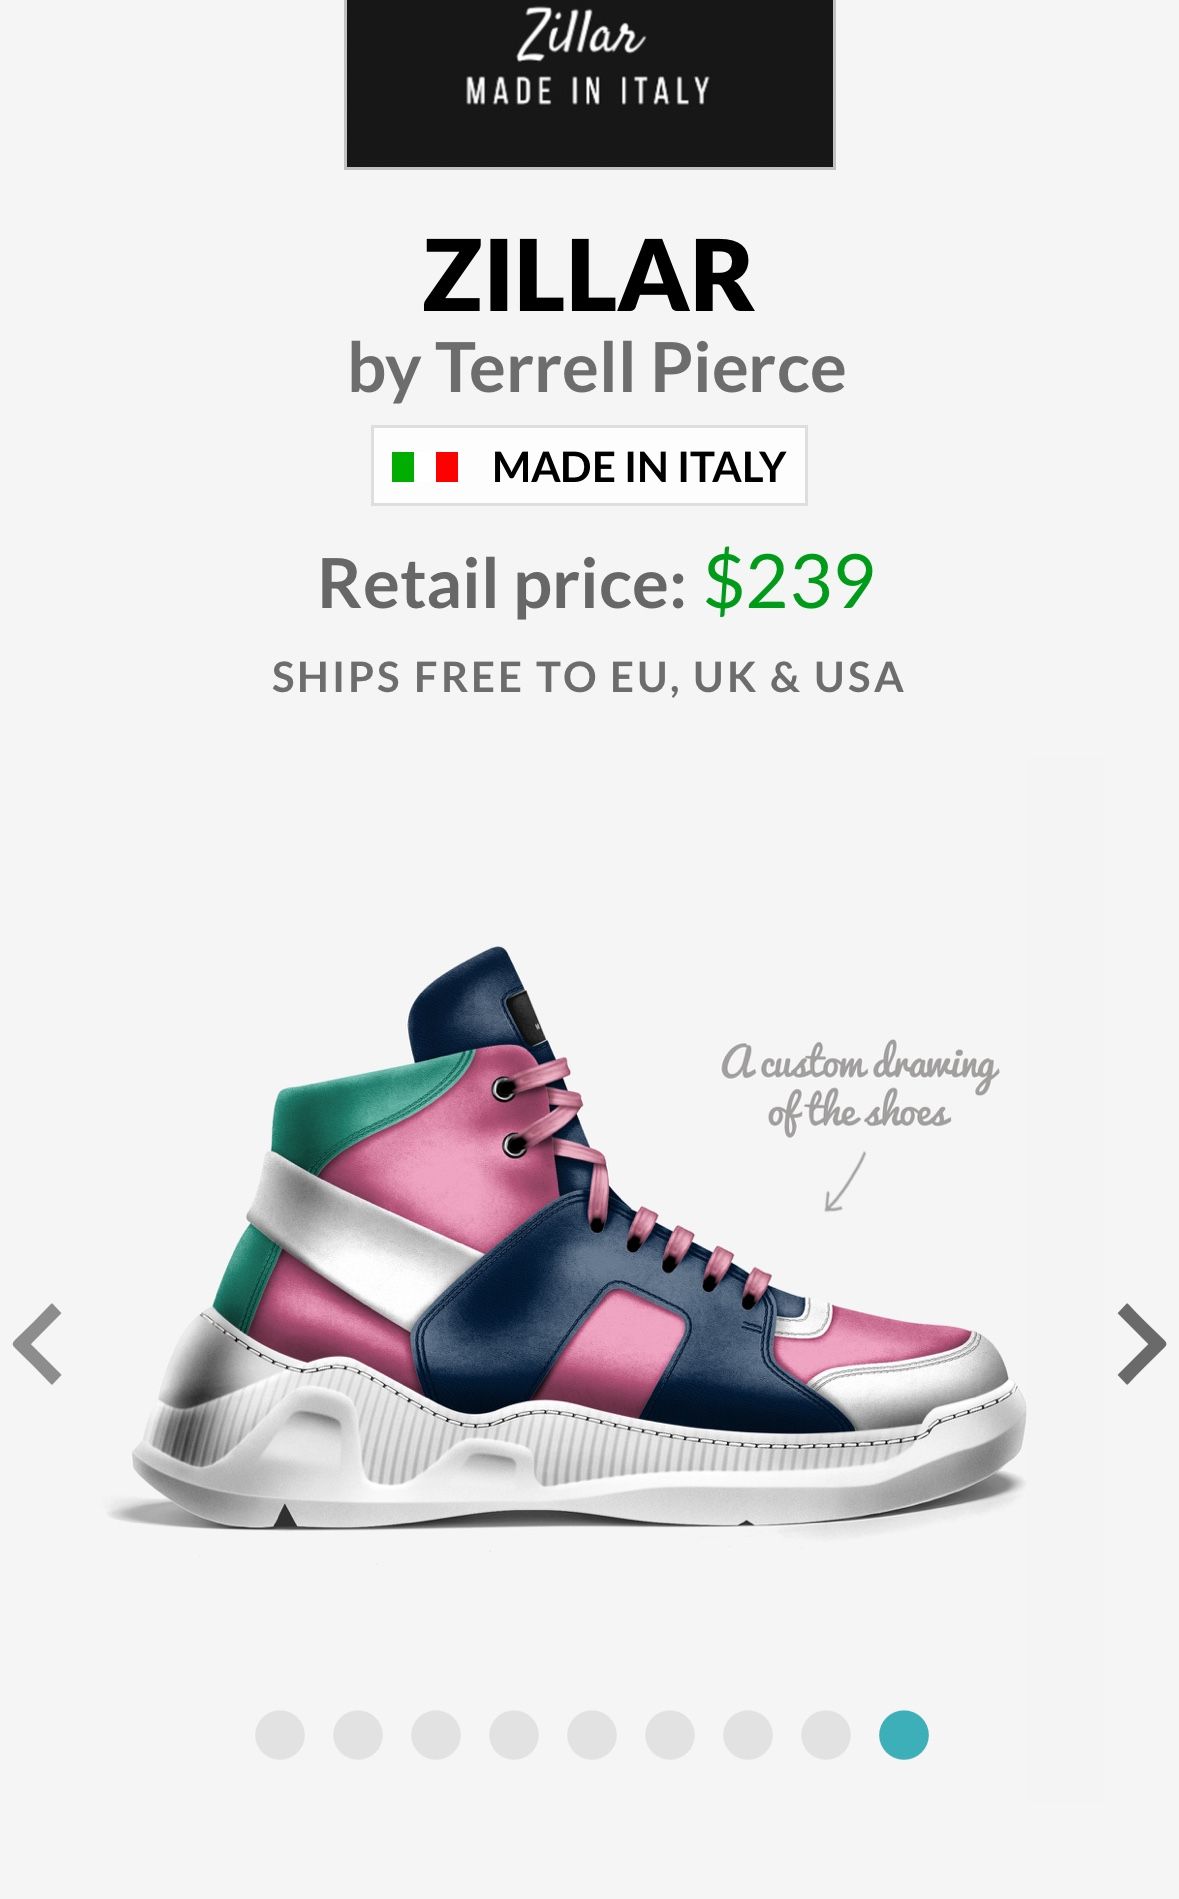Jump to the fourth carousel dot
1179x1899 pixels.
(x=514, y=1734)
